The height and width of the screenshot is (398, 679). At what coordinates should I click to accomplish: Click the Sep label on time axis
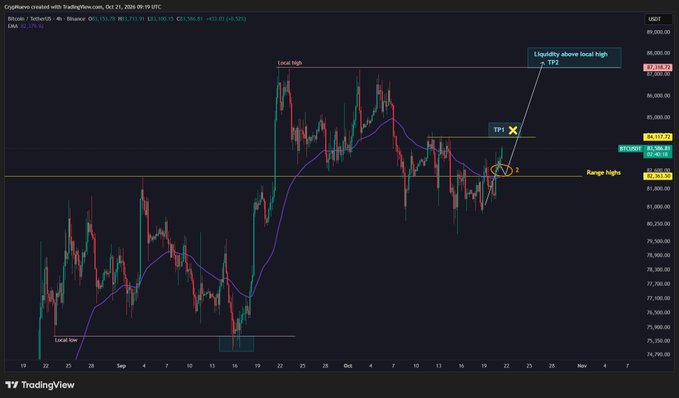tap(121, 366)
